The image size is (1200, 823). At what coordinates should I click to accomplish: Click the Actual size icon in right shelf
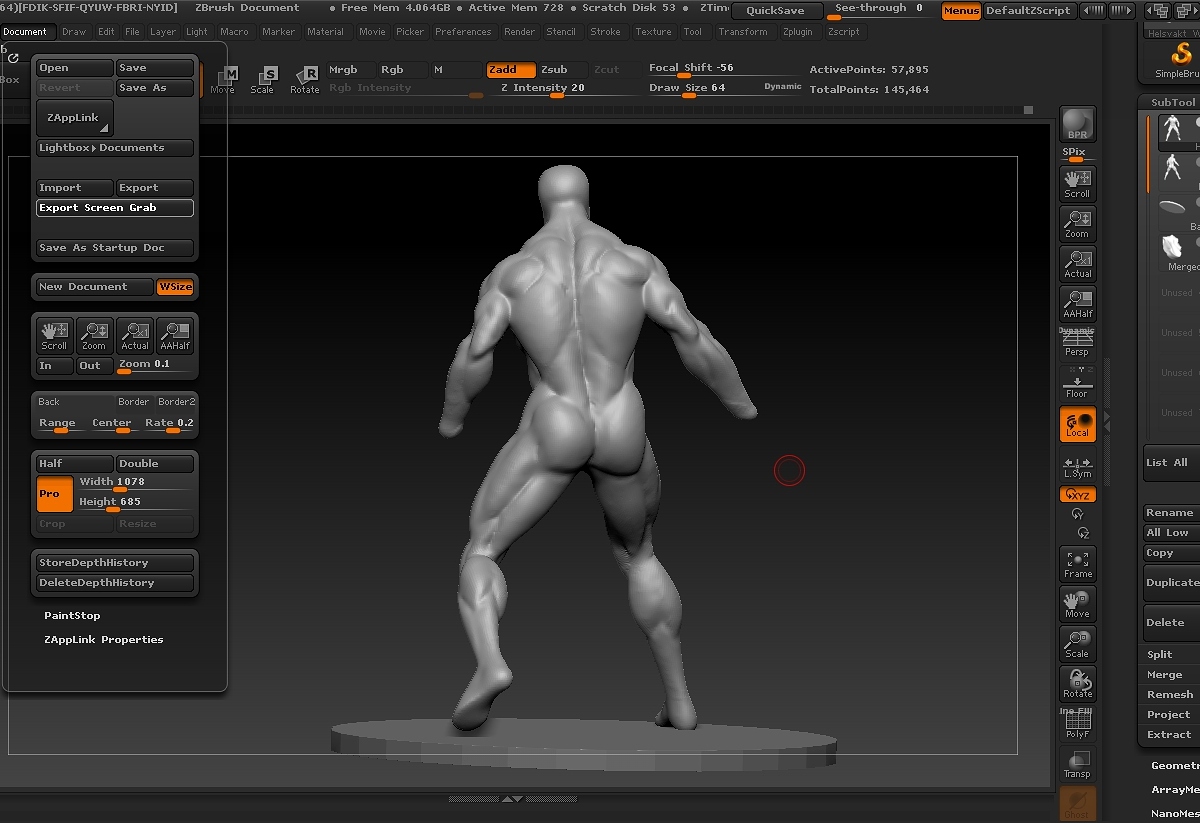(1077, 264)
